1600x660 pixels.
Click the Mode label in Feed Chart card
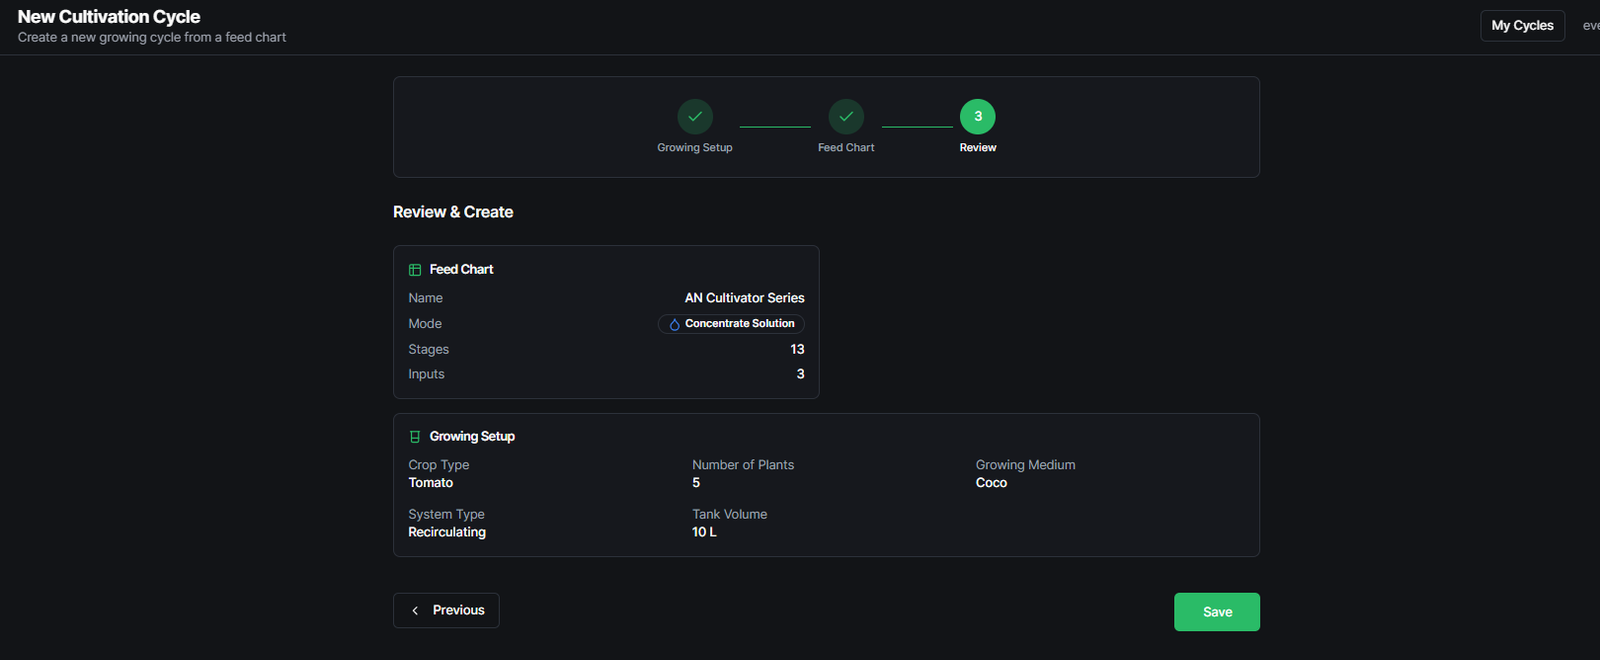425,324
